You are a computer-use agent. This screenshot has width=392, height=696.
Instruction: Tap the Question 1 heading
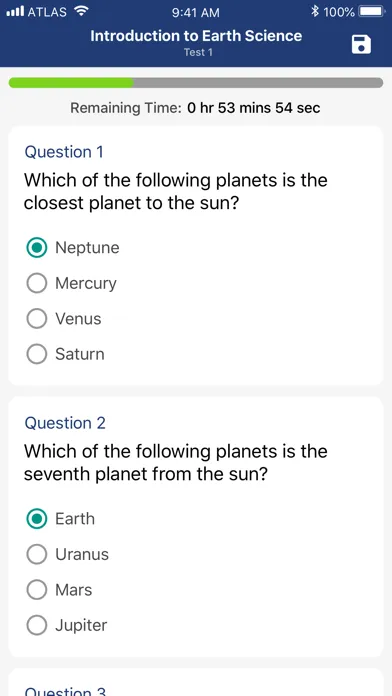click(64, 152)
